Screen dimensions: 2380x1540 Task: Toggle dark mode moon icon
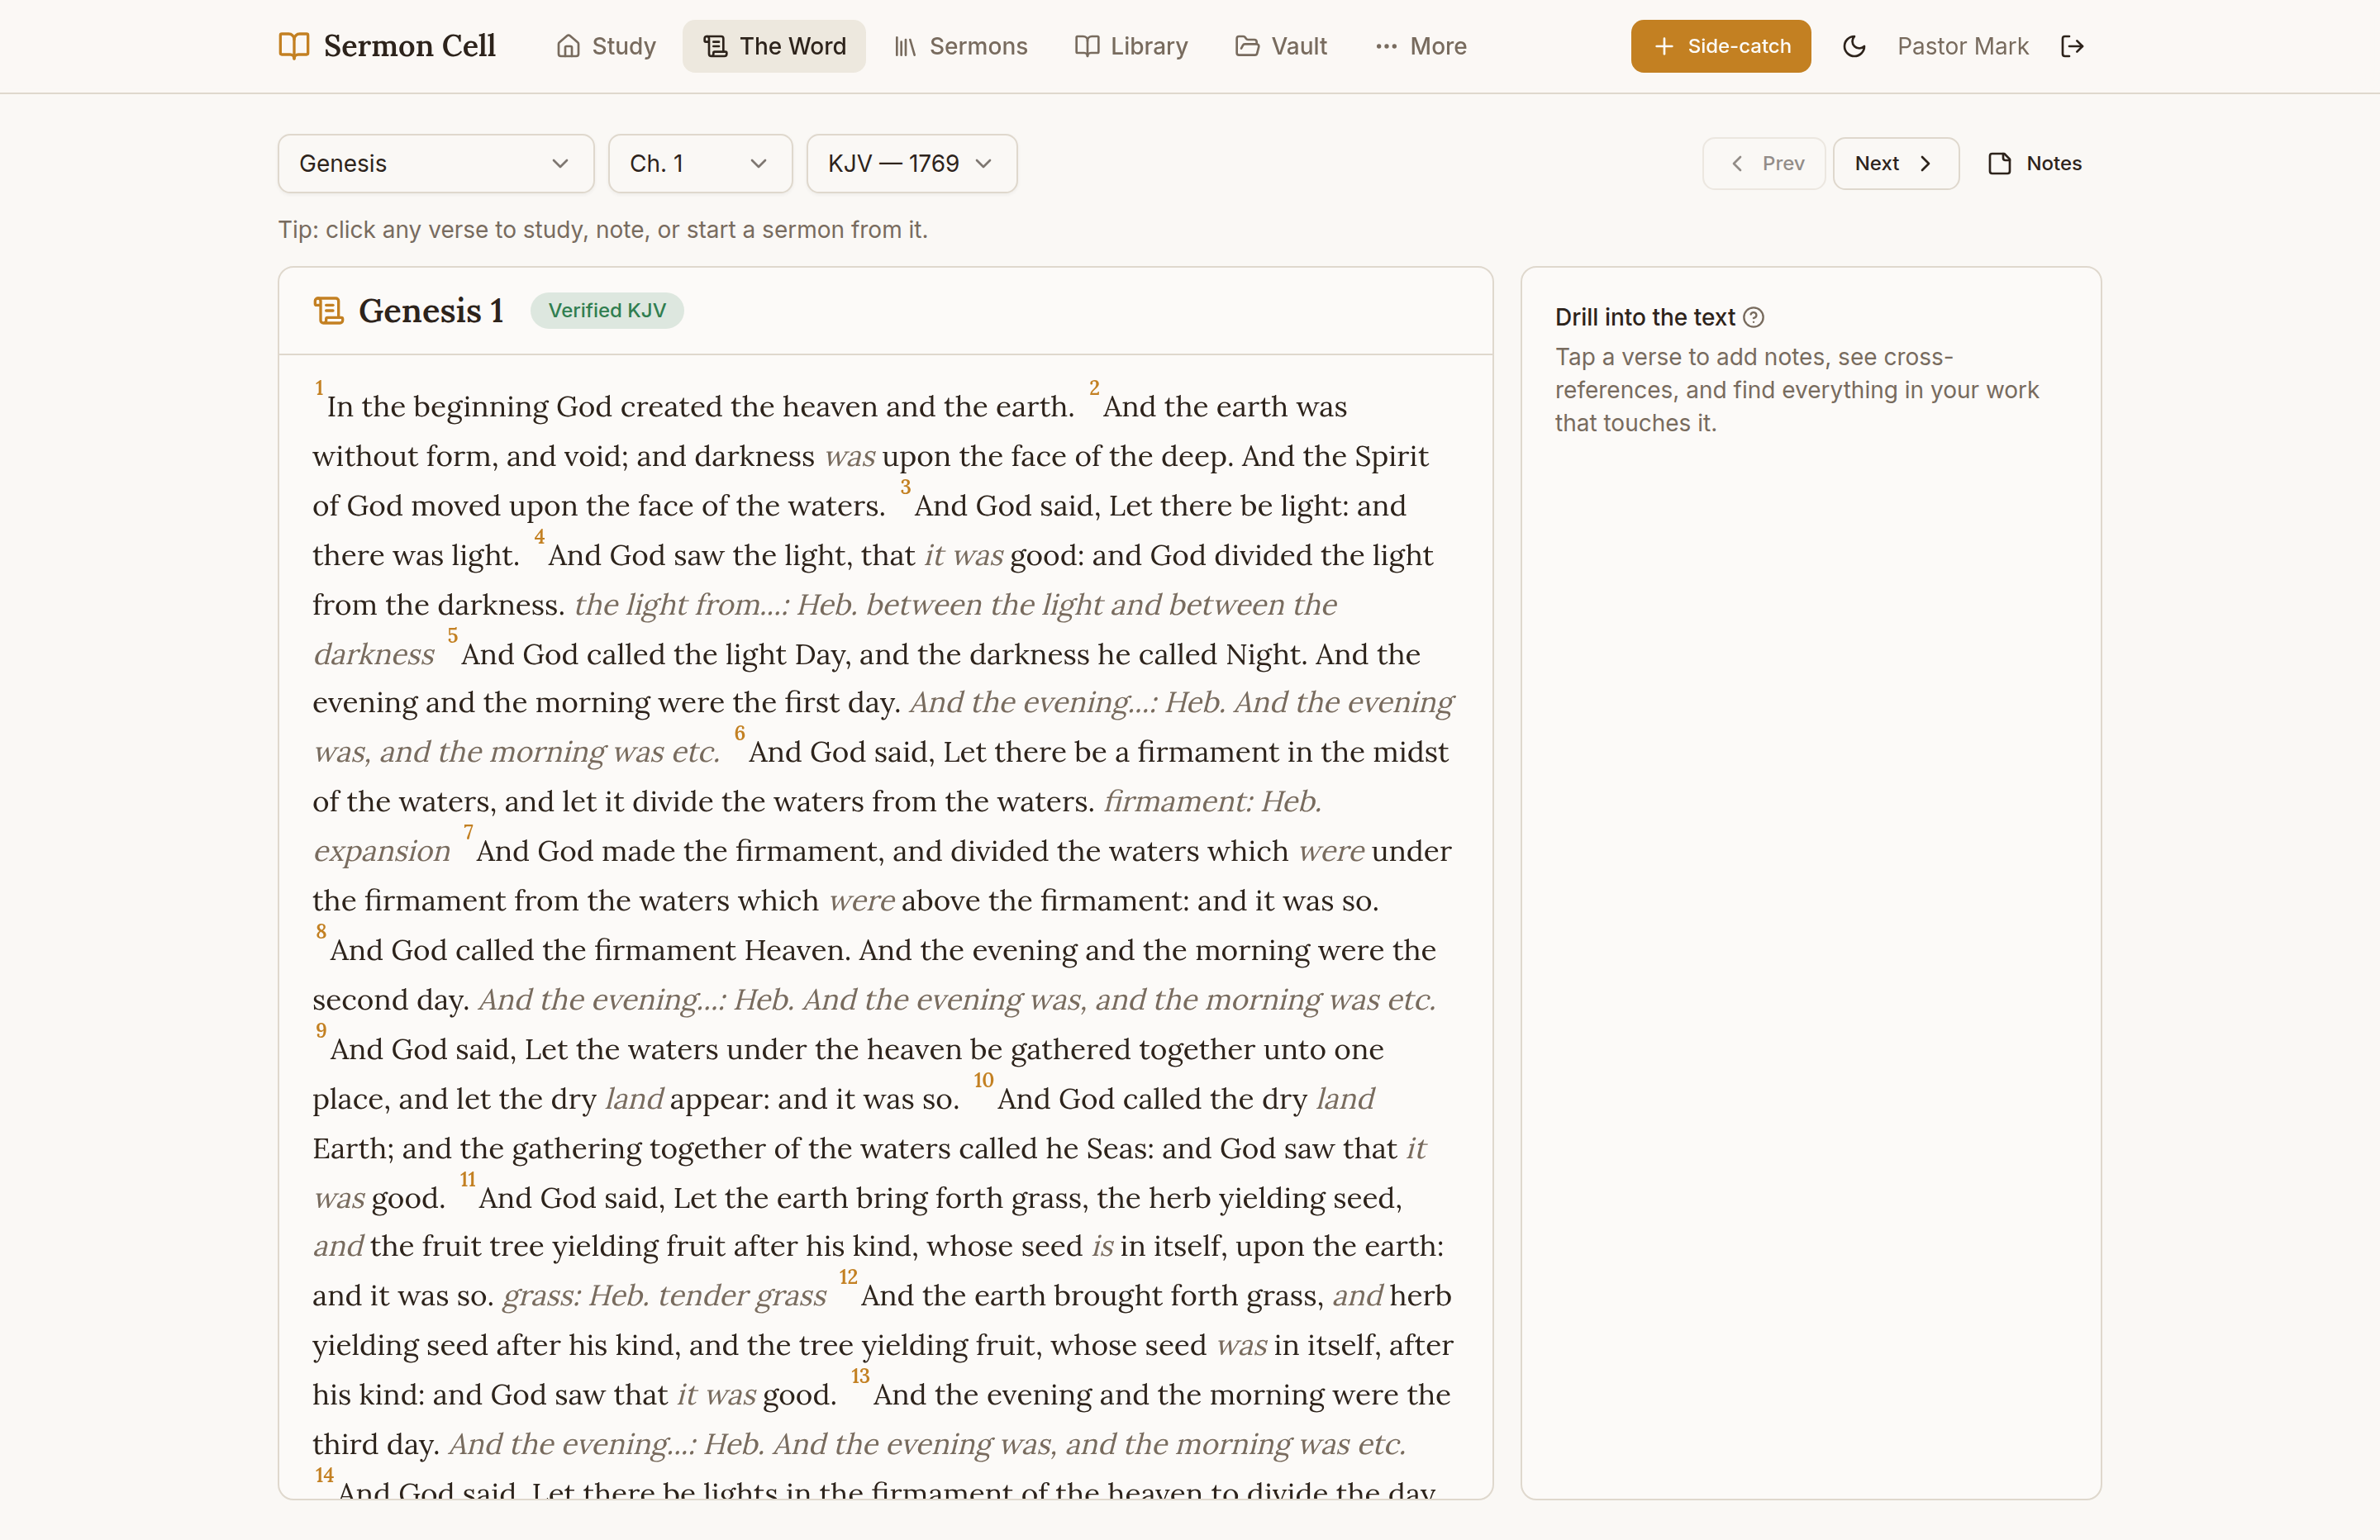[x=1854, y=46]
